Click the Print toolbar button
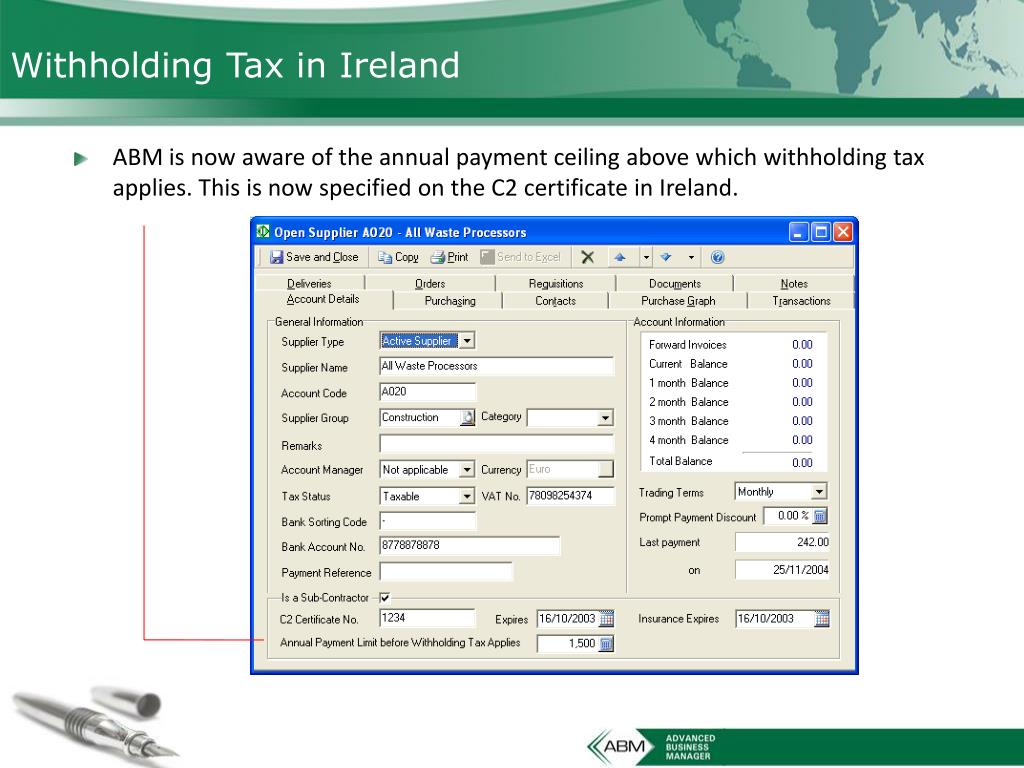The width and height of the screenshot is (1024, 768). 449,257
